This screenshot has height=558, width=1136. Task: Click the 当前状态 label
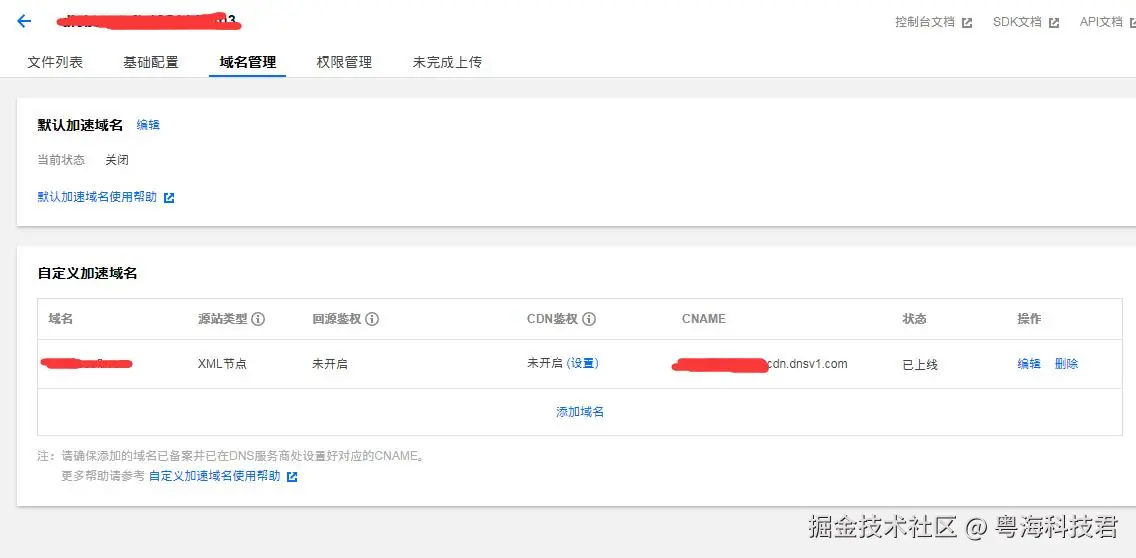[x=61, y=159]
